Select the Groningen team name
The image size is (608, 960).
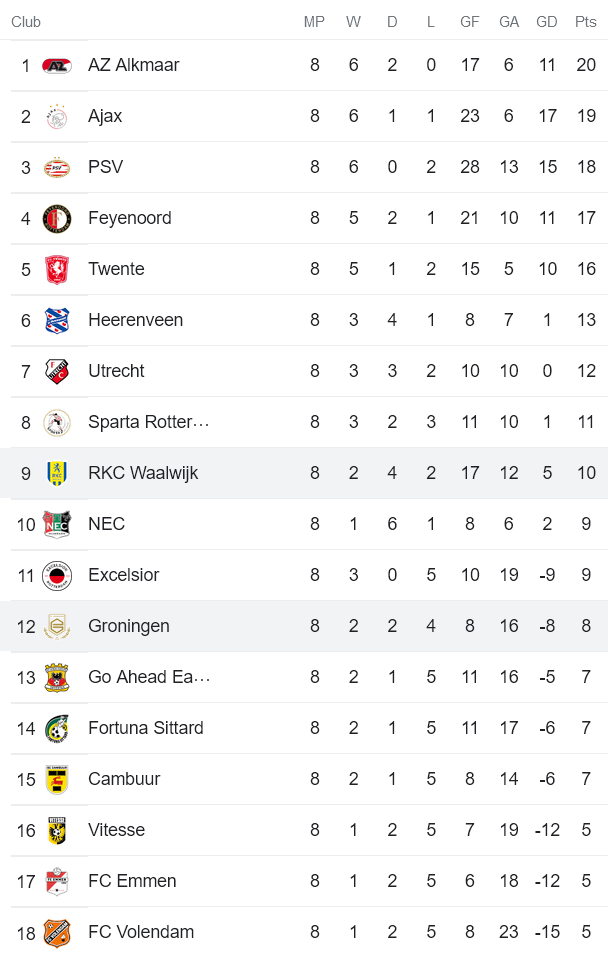(x=129, y=626)
